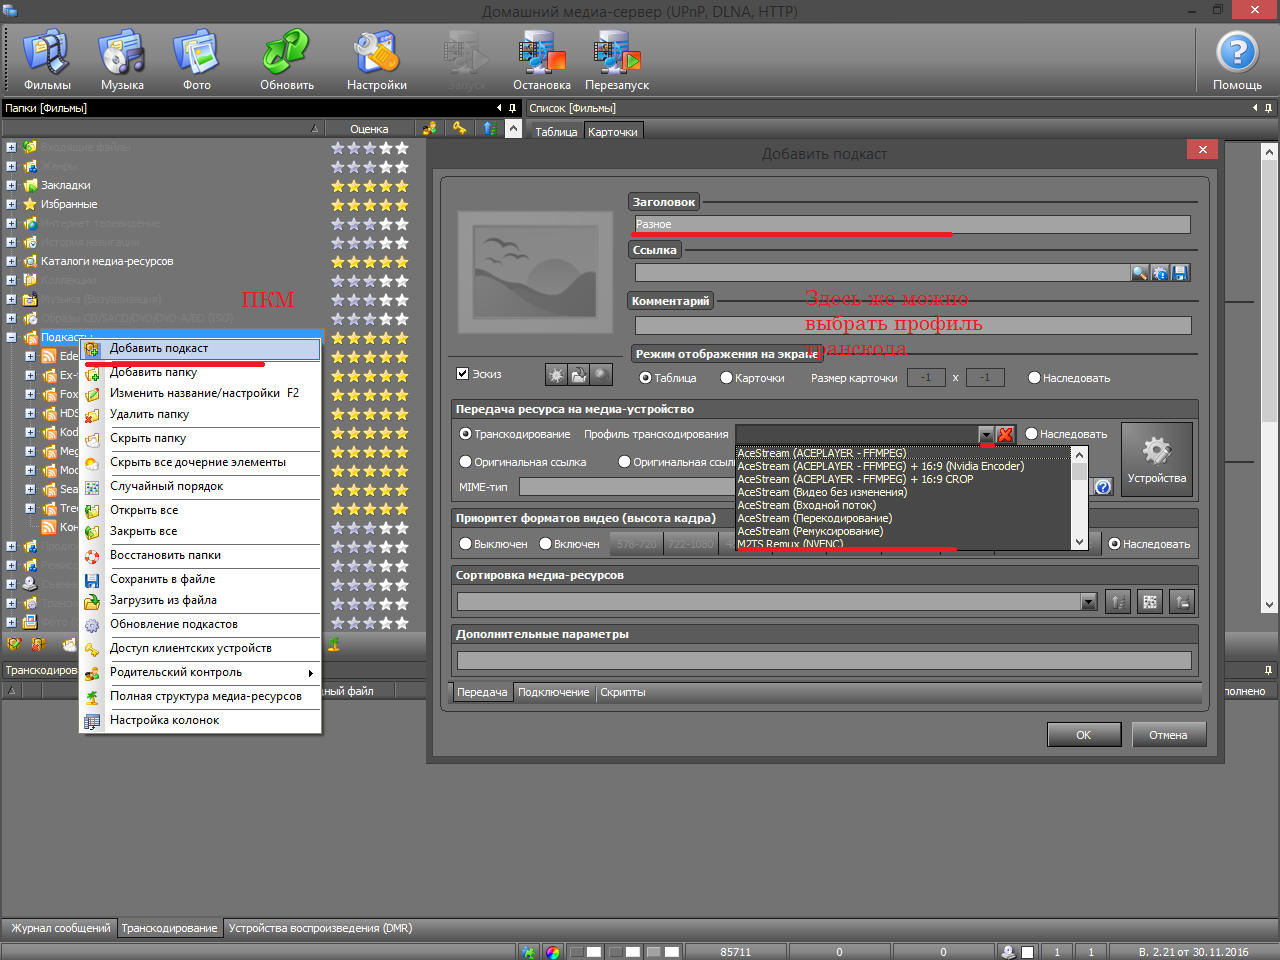Click the Устройства gear button
This screenshot has width=1280, height=960.
1156,459
